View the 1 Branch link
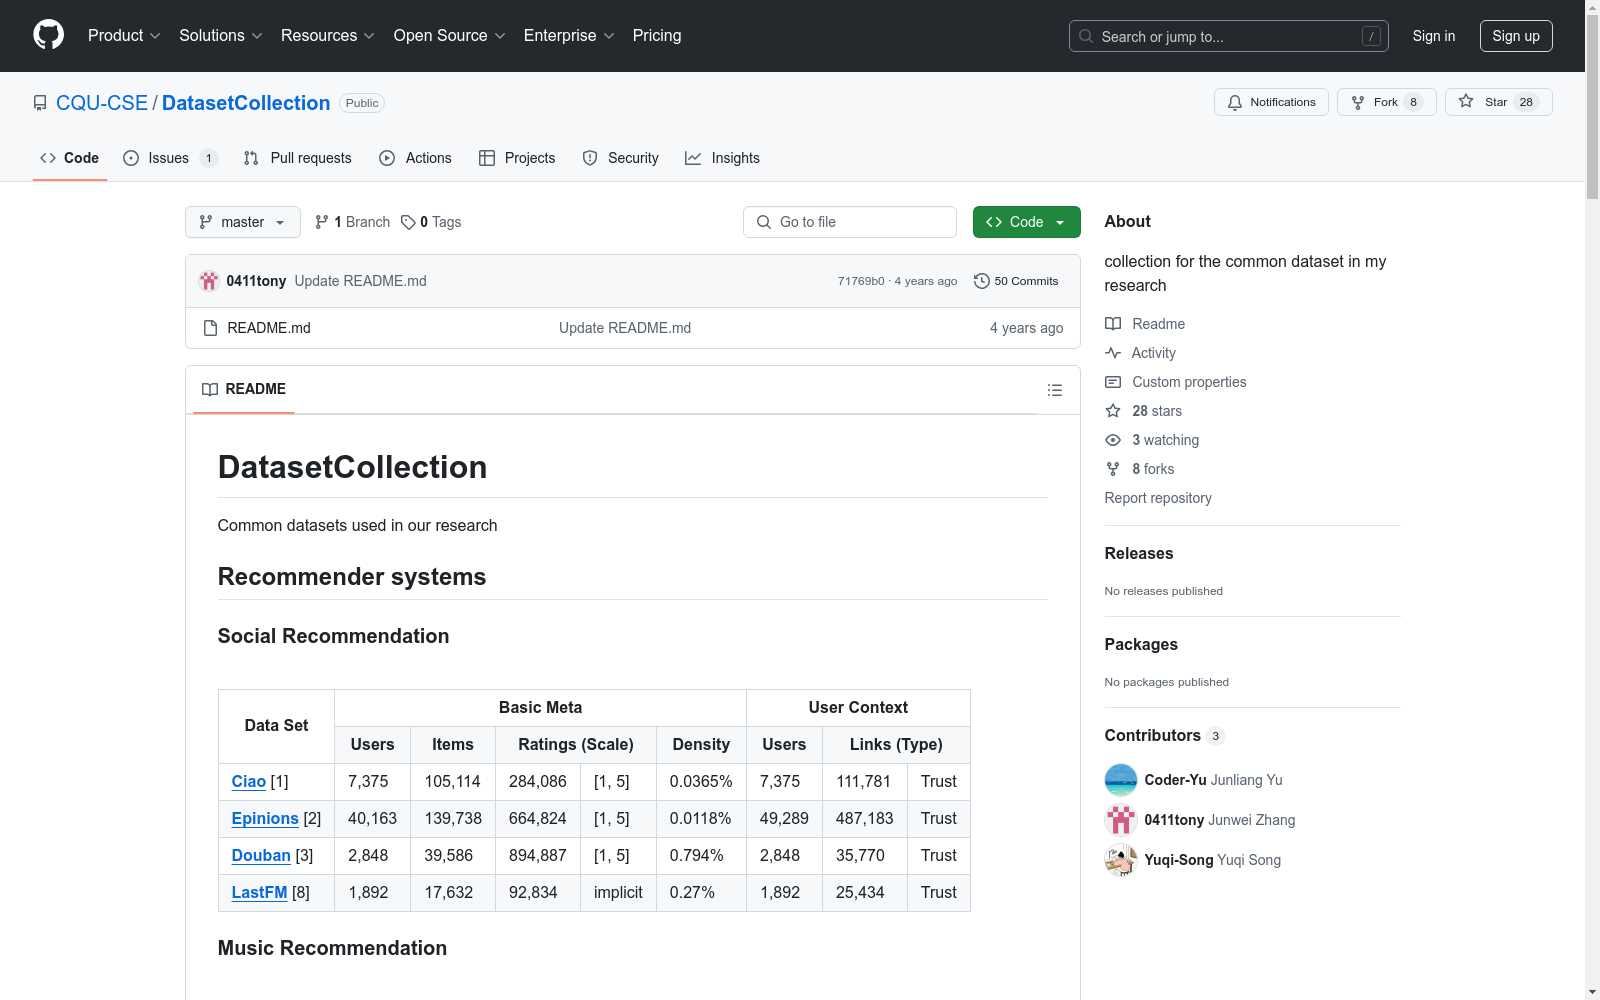Image resolution: width=1600 pixels, height=1000 pixels. (352, 222)
